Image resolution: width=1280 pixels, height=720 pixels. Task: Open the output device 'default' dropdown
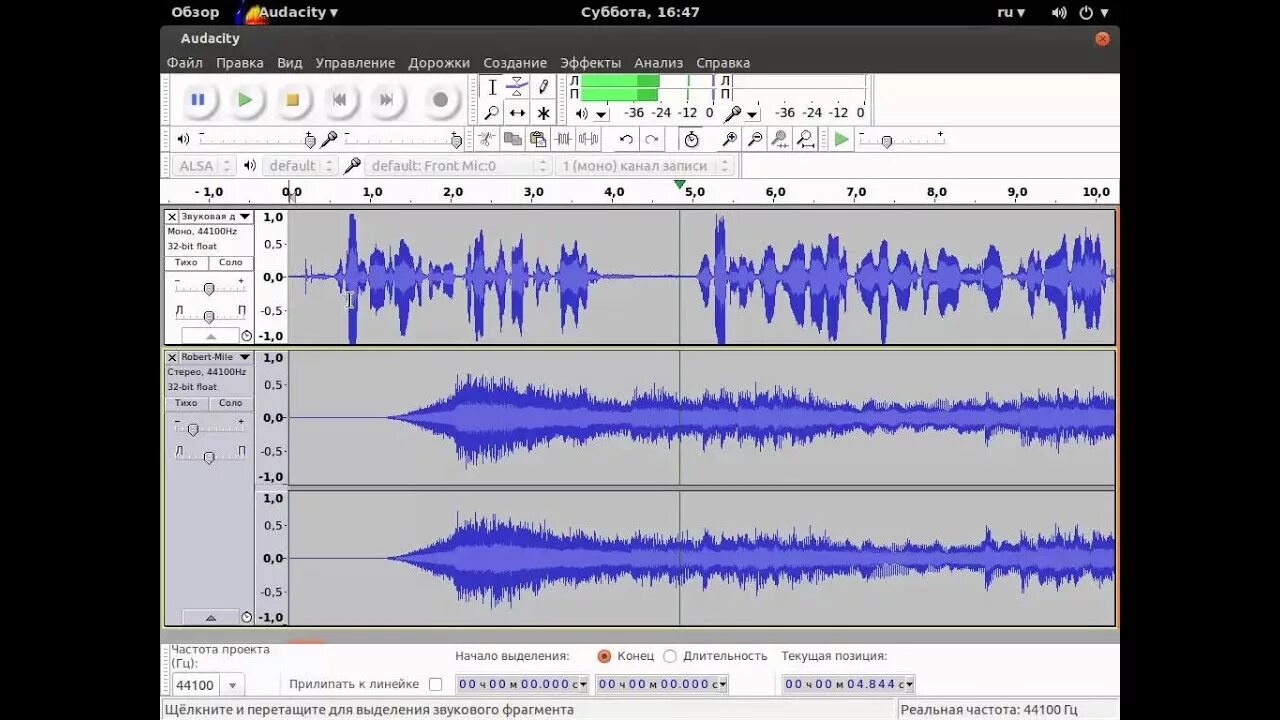click(x=301, y=166)
